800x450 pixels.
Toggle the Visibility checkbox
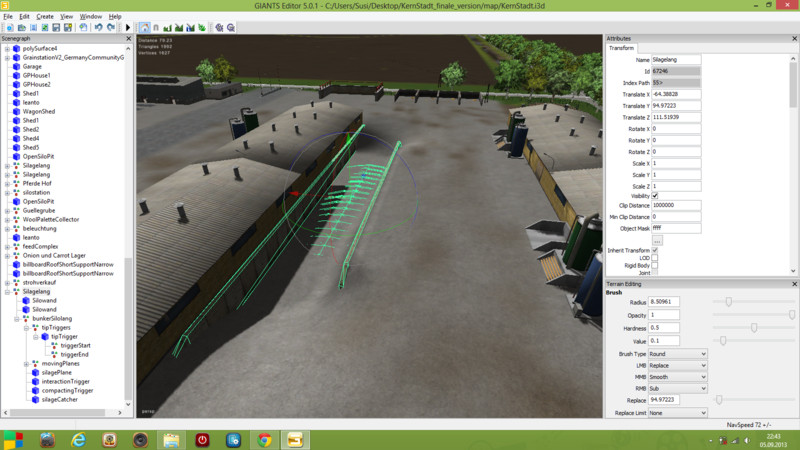(x=655, y=196)
